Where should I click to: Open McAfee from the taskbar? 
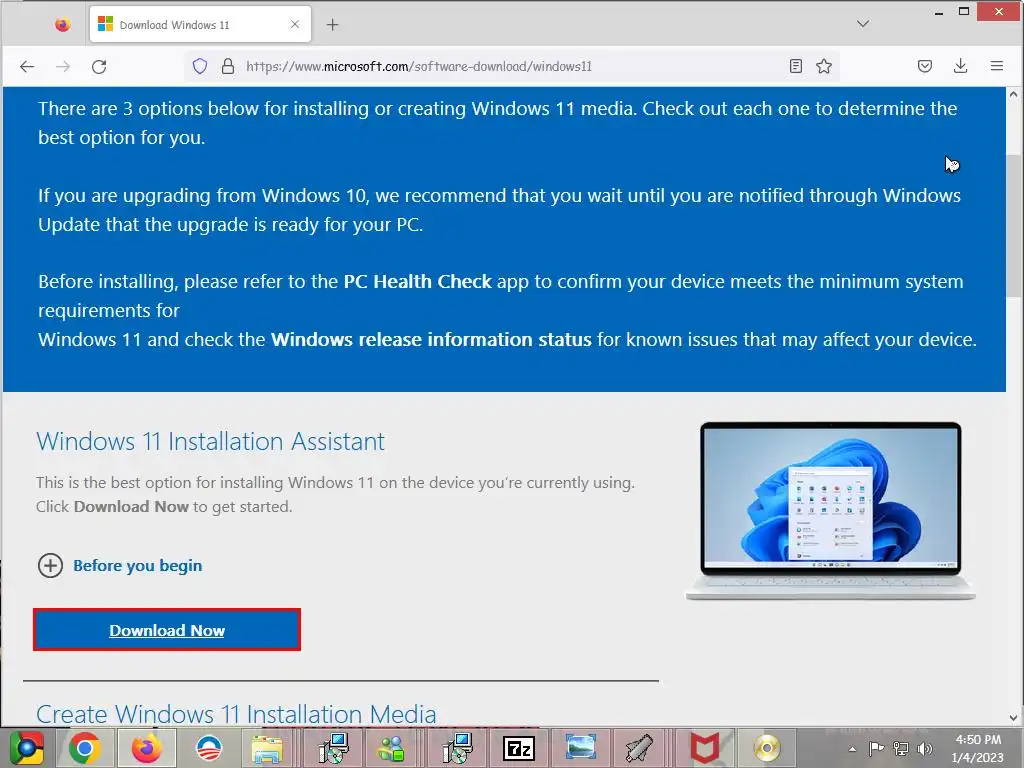pos(705,748)
